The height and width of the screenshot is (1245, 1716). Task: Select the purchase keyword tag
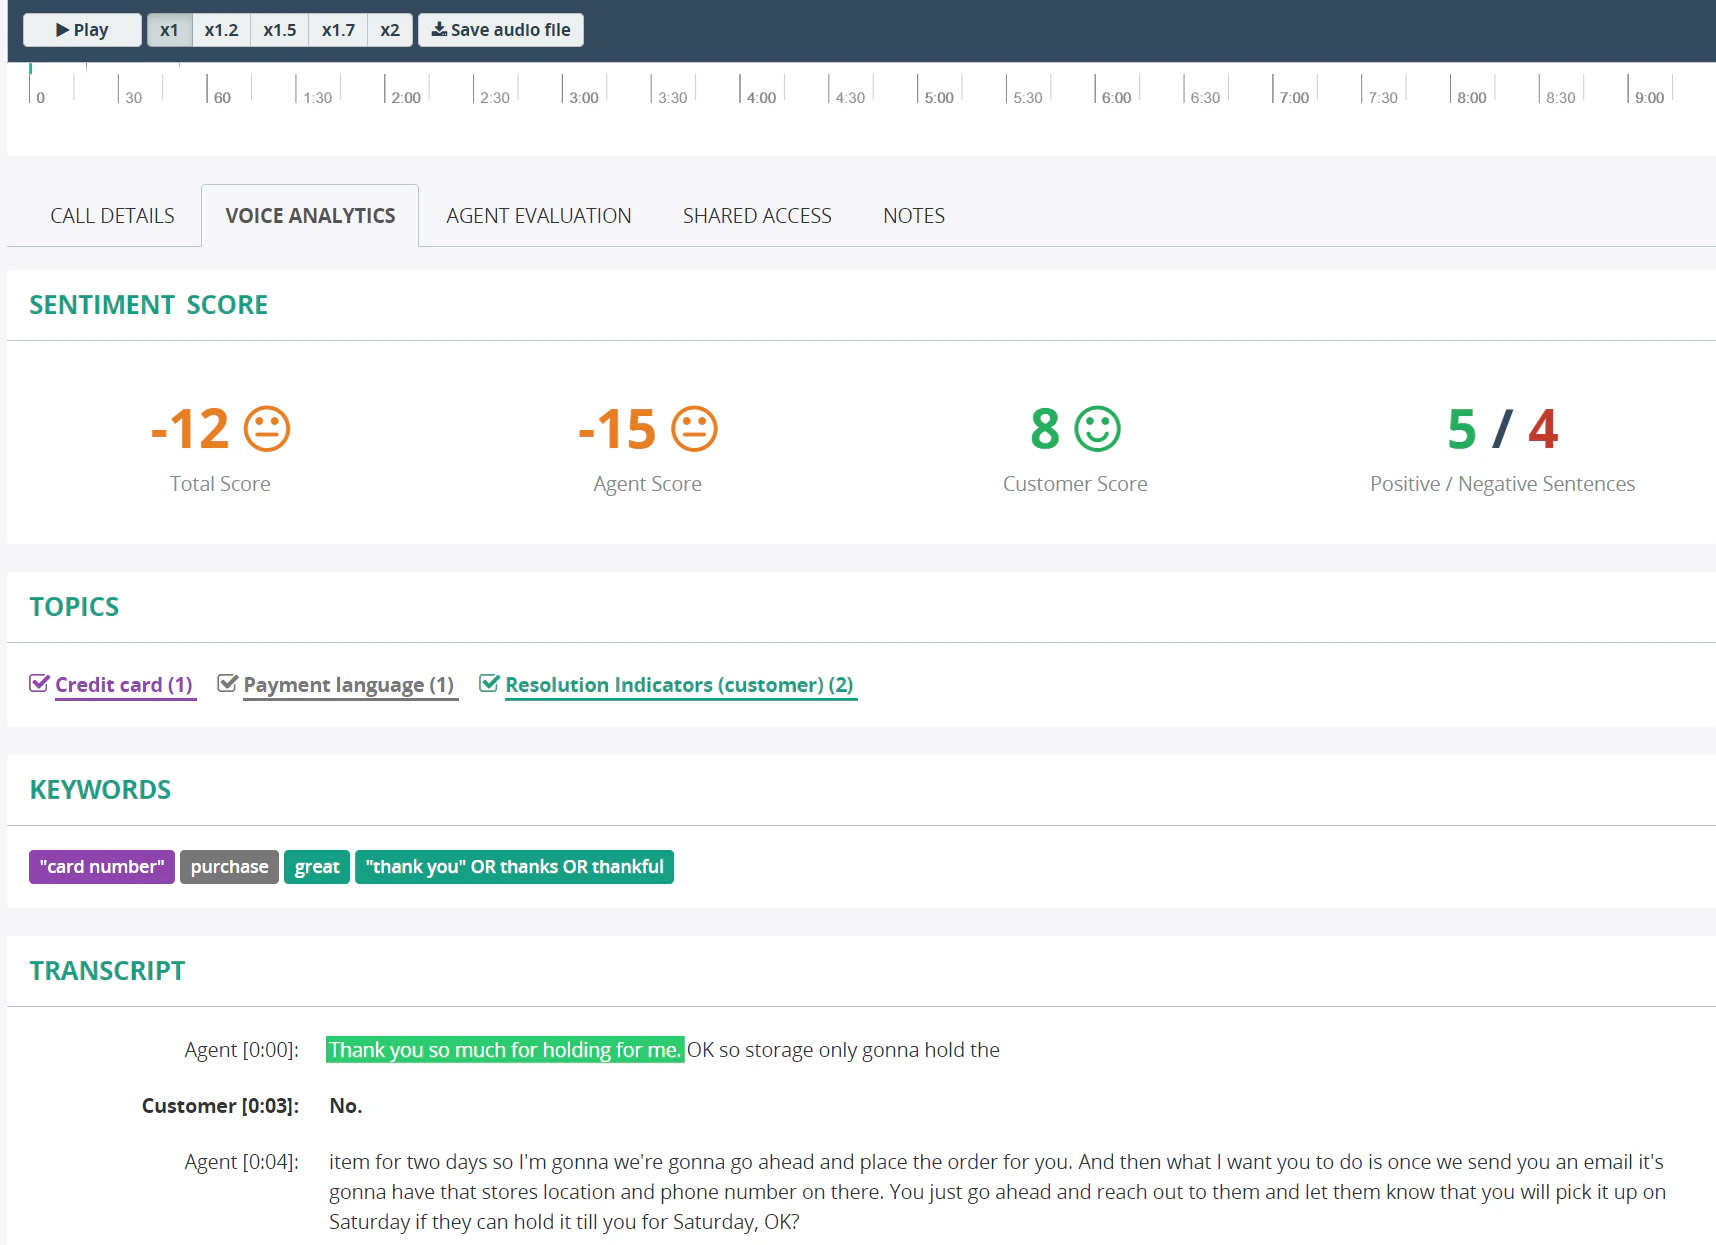(x=229, y=866)
